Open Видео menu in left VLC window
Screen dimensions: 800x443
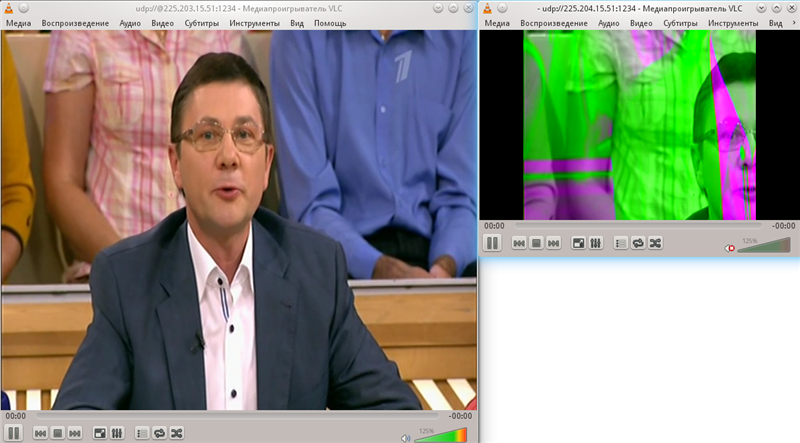(x=162, y=23)
